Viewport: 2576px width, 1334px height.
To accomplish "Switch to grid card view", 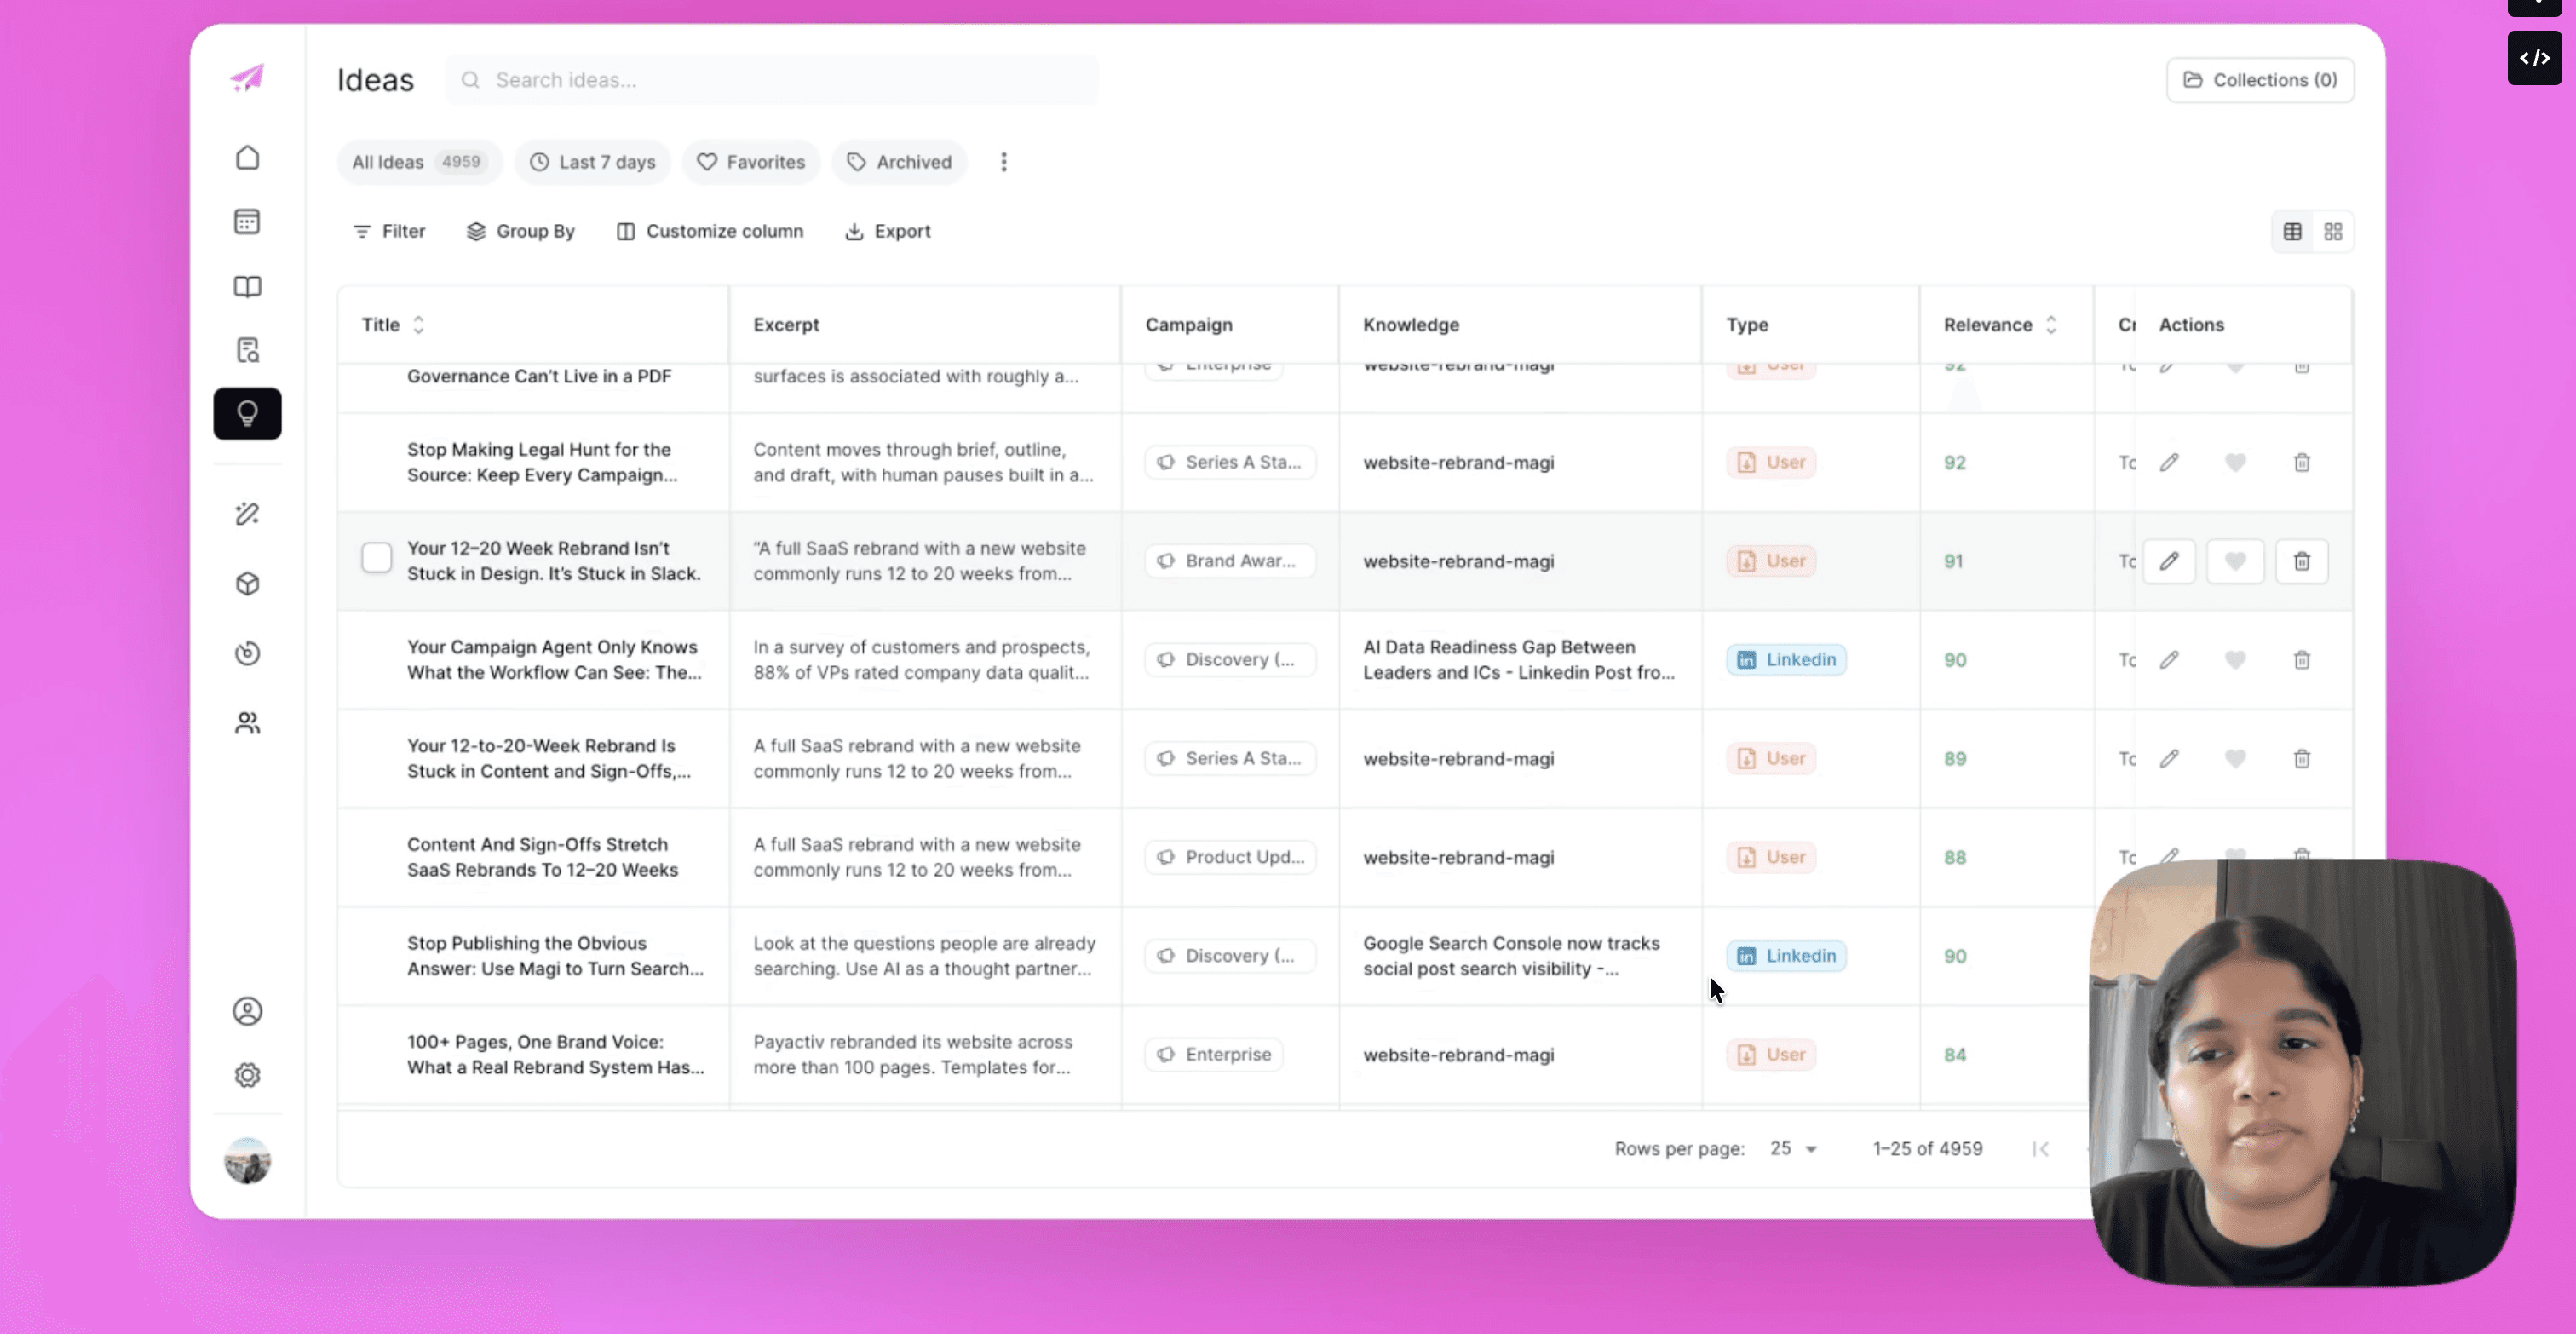I will [x=2332, y=232].
